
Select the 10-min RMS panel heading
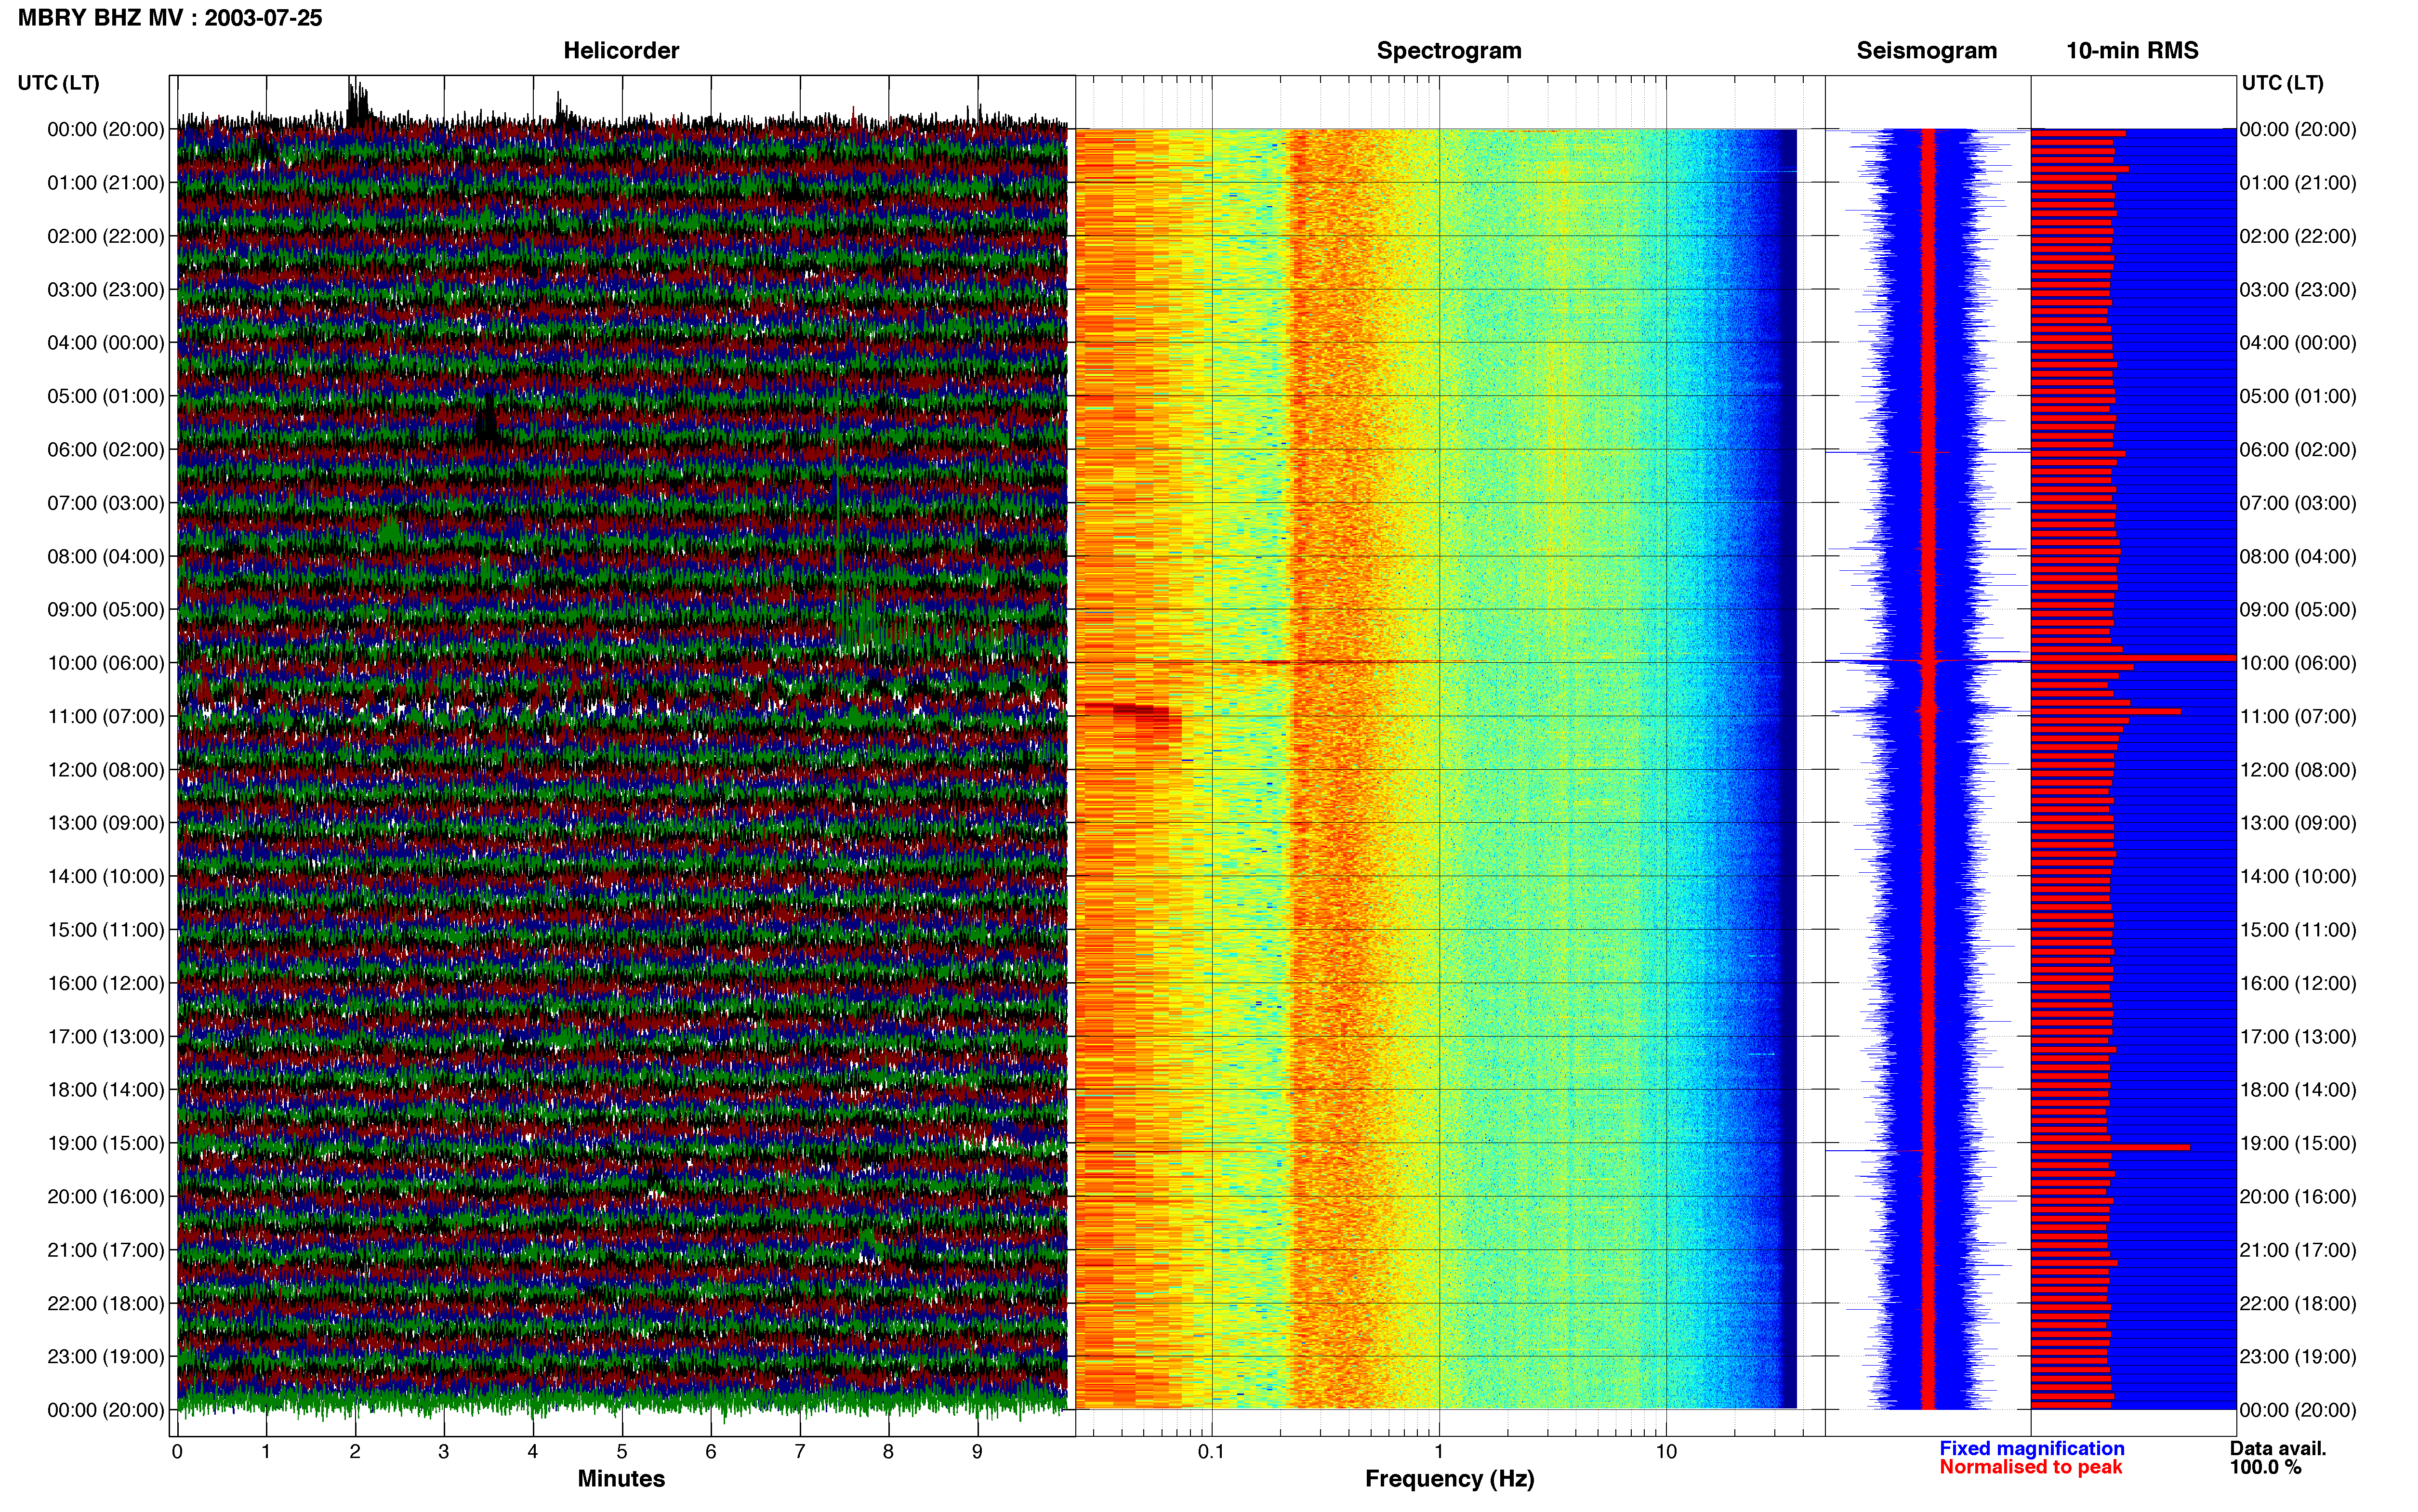click(x=2132, y=51)
